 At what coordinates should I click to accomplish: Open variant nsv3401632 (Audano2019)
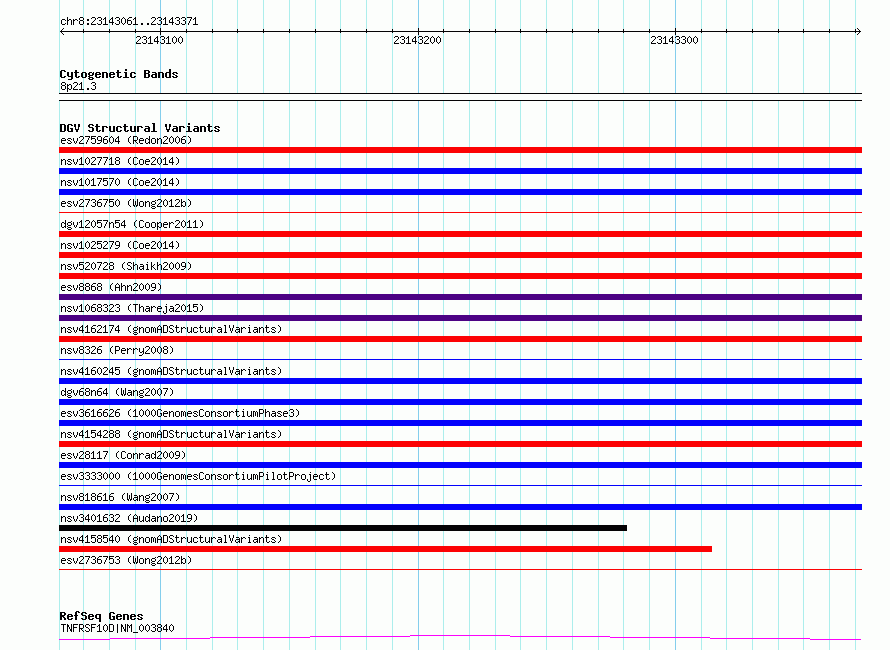(x=129, y=518)
